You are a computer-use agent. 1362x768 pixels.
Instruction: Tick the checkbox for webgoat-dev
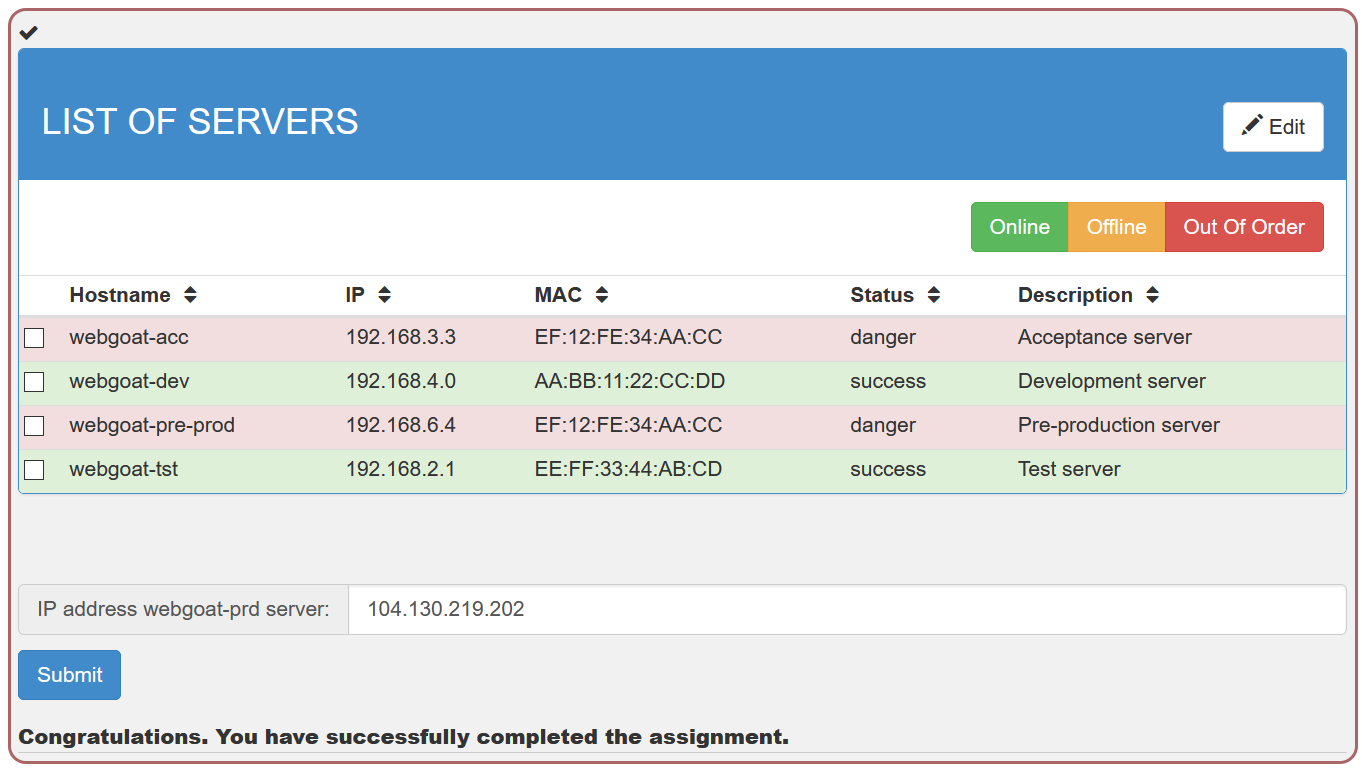pyautogui.click(x=34, y=382)
